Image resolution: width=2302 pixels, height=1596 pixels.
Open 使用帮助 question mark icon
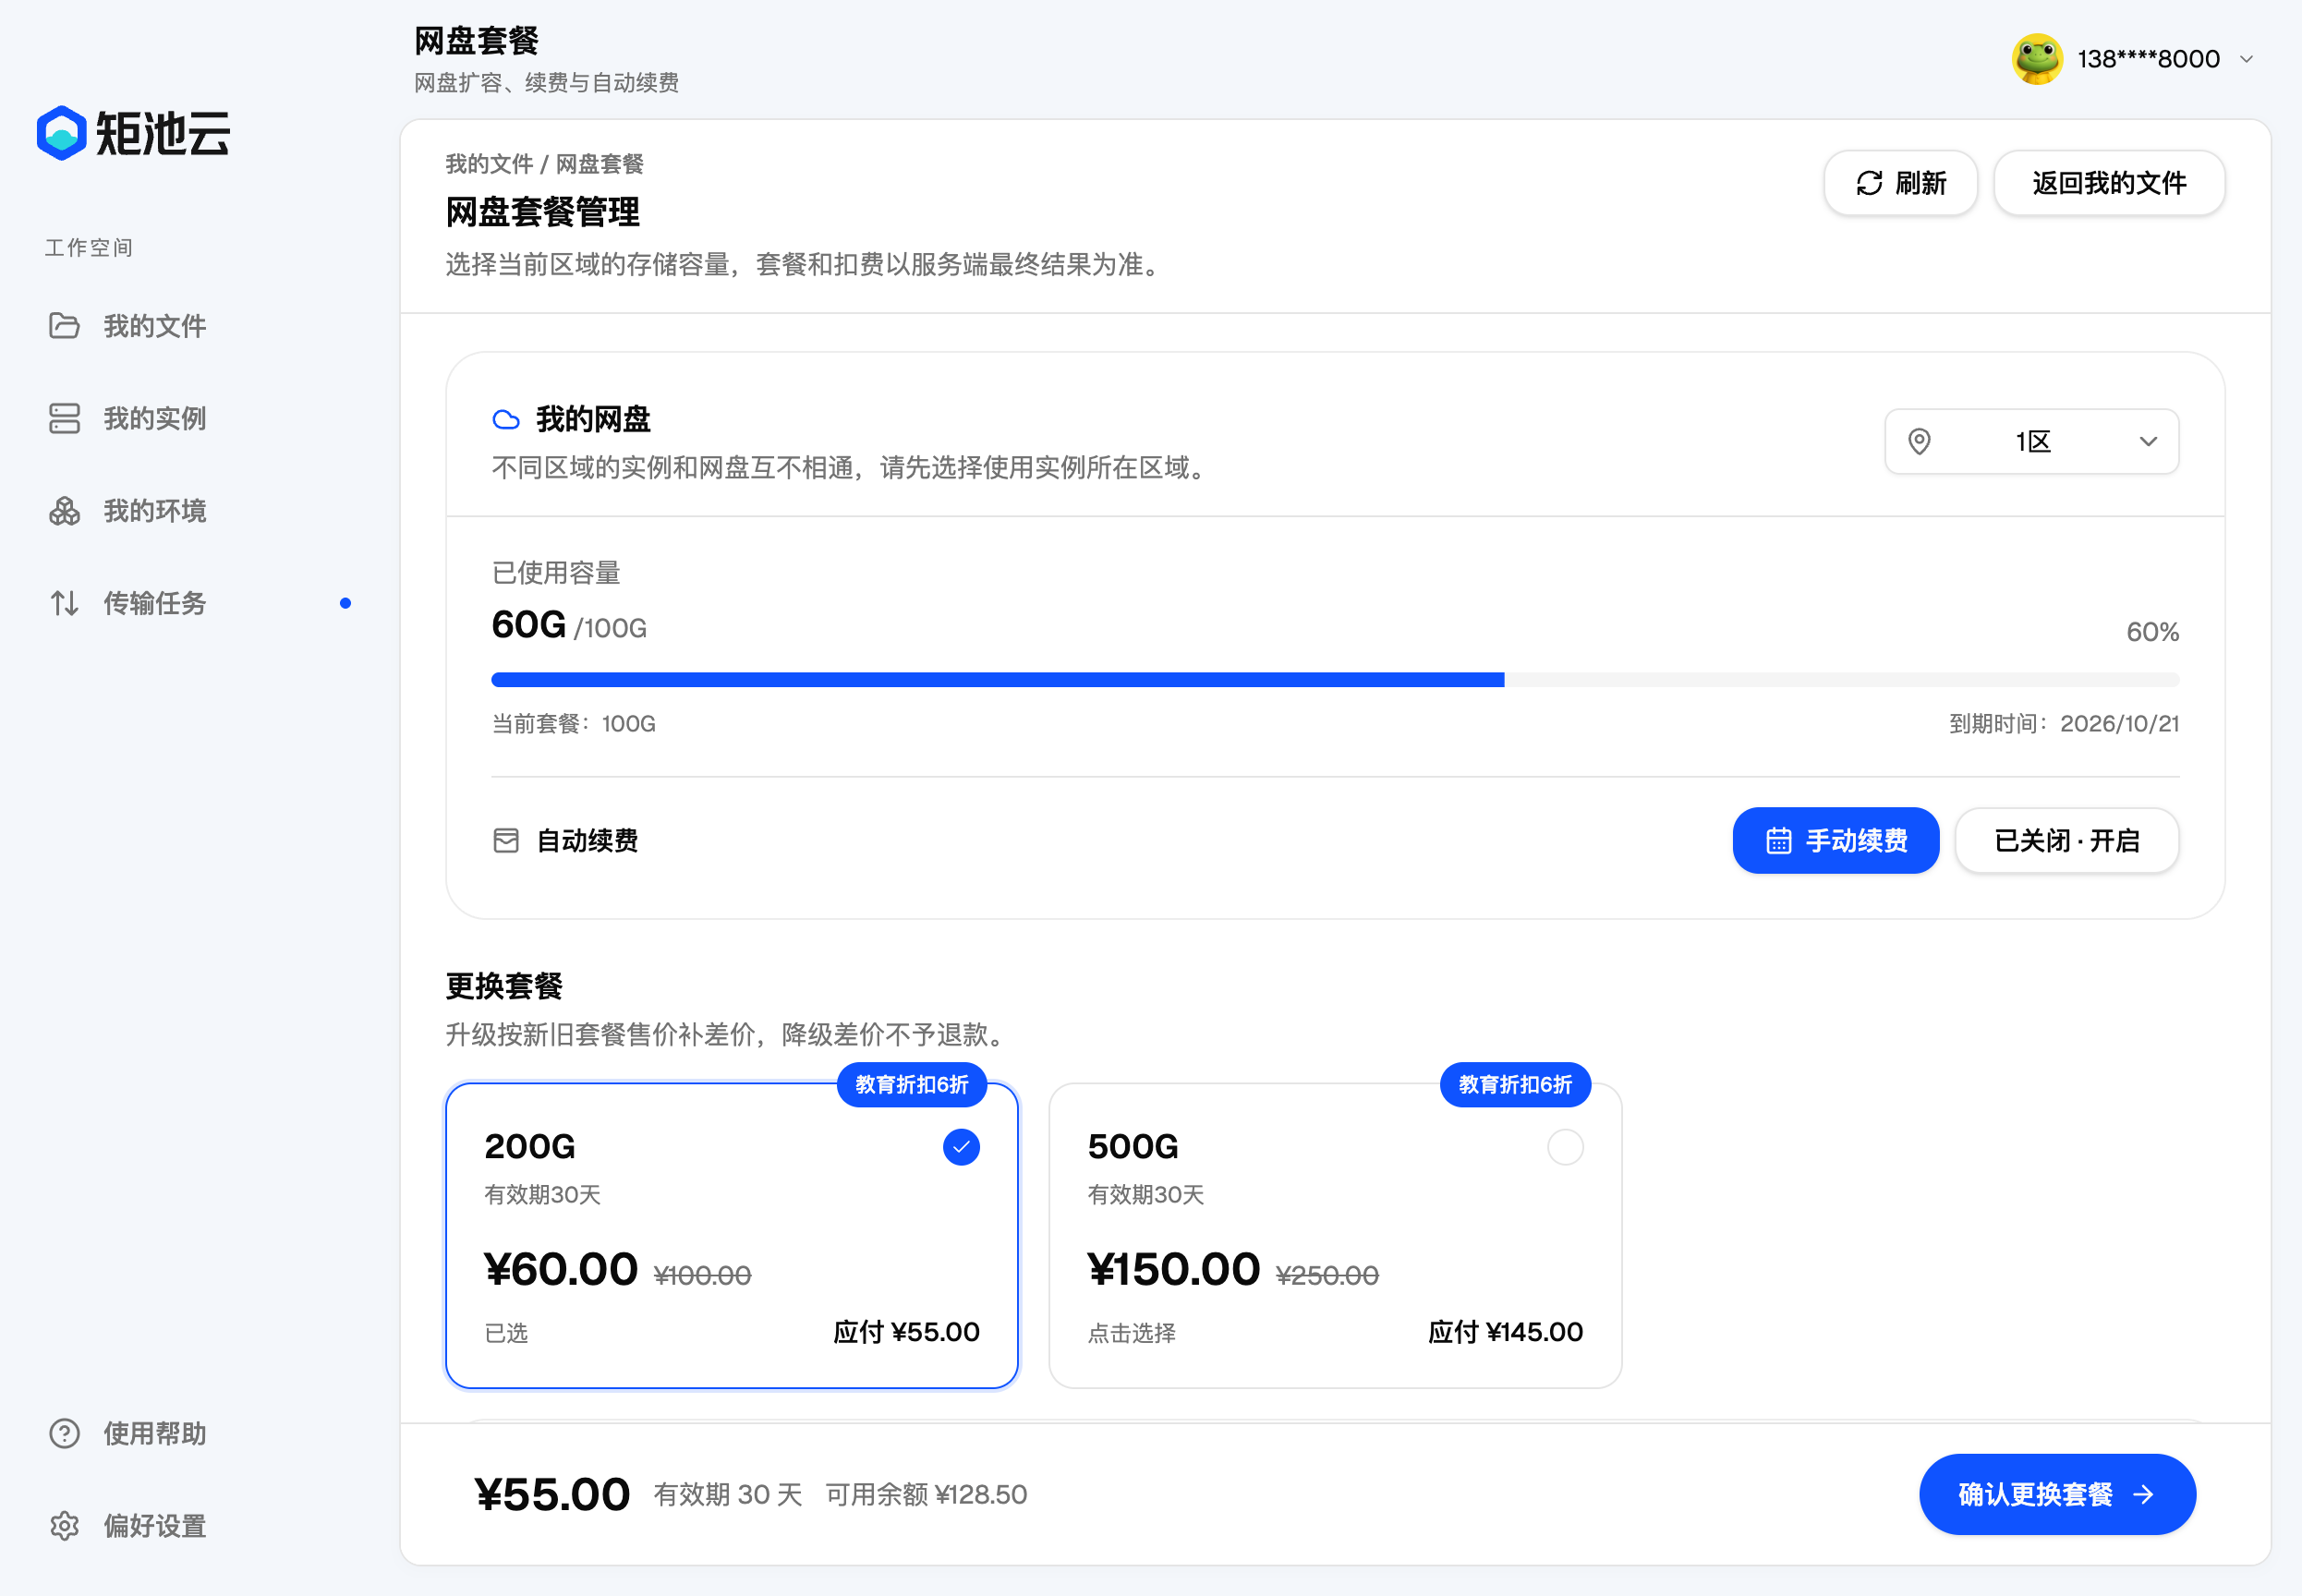click(64, 1433)
